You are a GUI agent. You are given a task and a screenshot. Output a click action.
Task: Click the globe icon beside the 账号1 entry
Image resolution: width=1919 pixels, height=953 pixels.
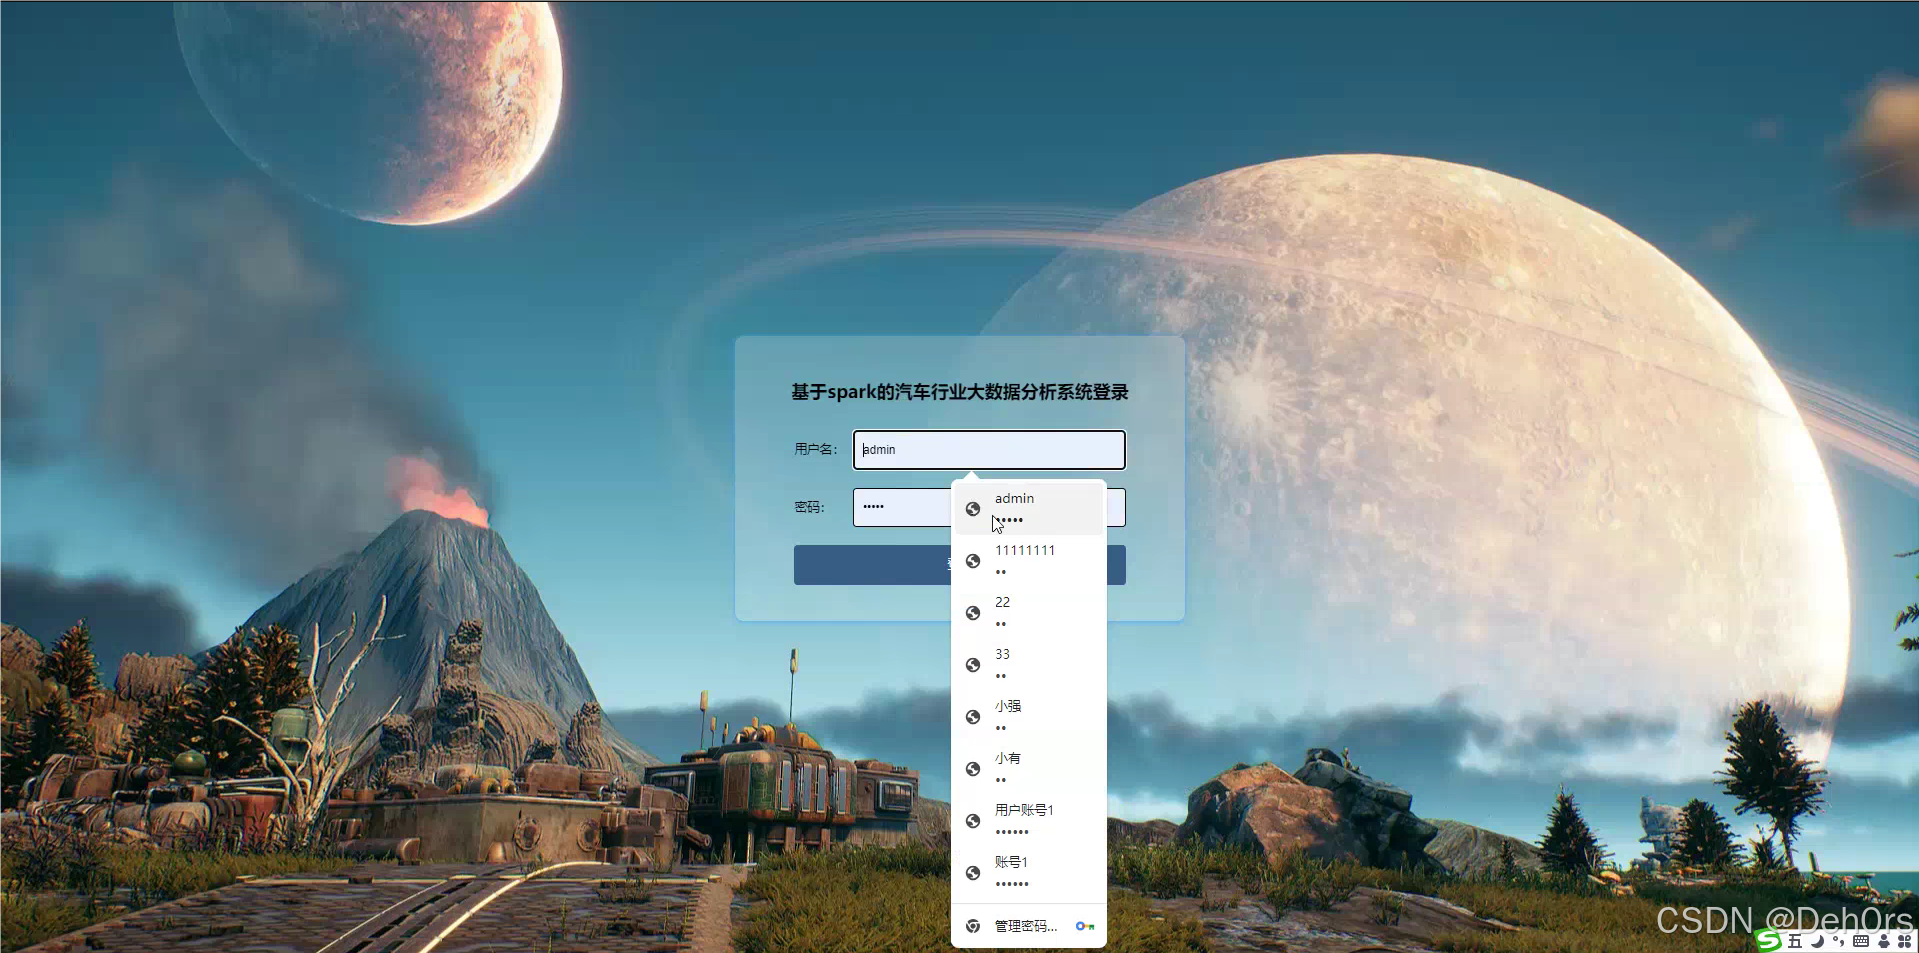point(973,873)
